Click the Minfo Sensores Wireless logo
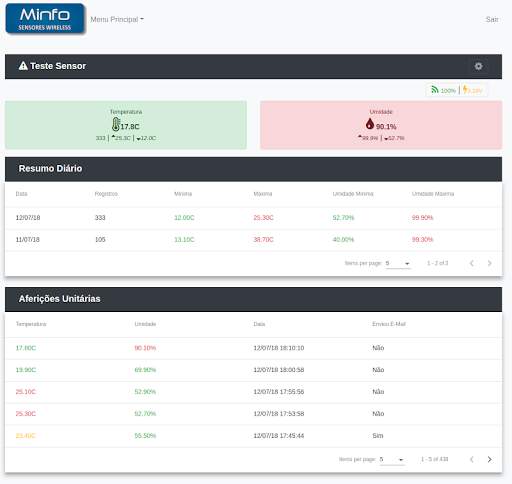Screen dimensions: 512x484 pos(45,19)
